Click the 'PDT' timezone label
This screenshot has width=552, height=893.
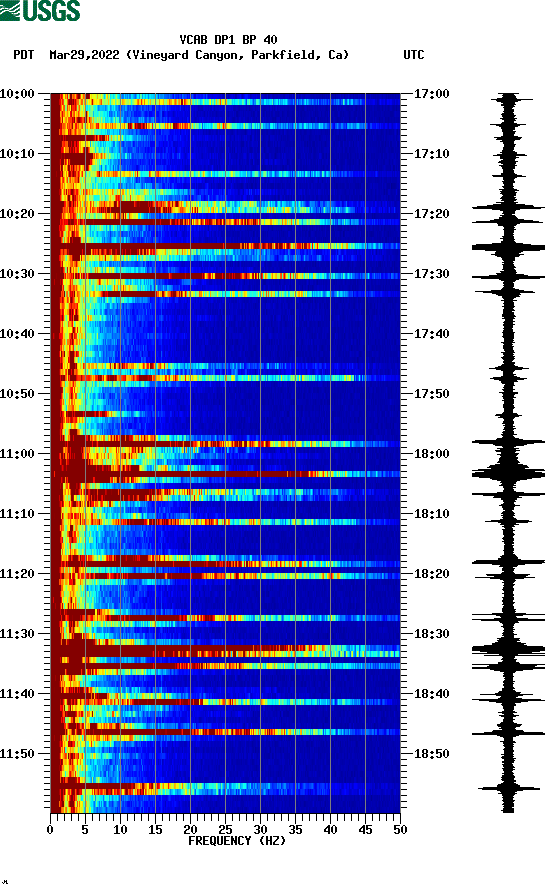click(x=24, y=55)
